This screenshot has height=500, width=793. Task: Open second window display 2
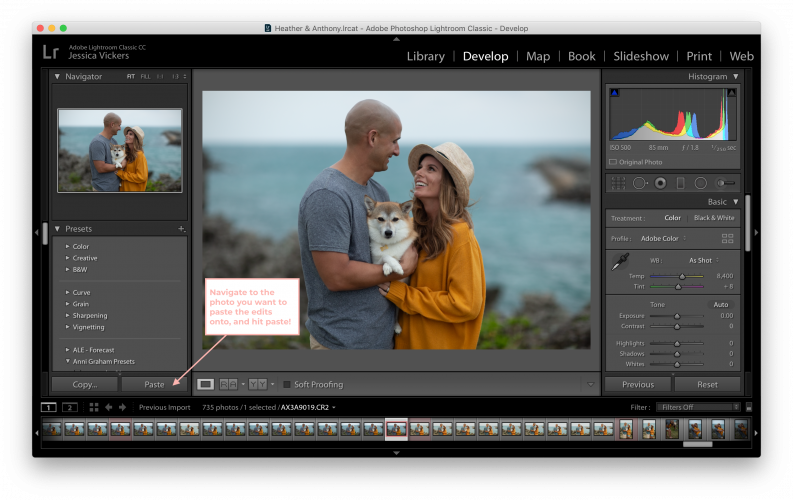coord(70,407)
